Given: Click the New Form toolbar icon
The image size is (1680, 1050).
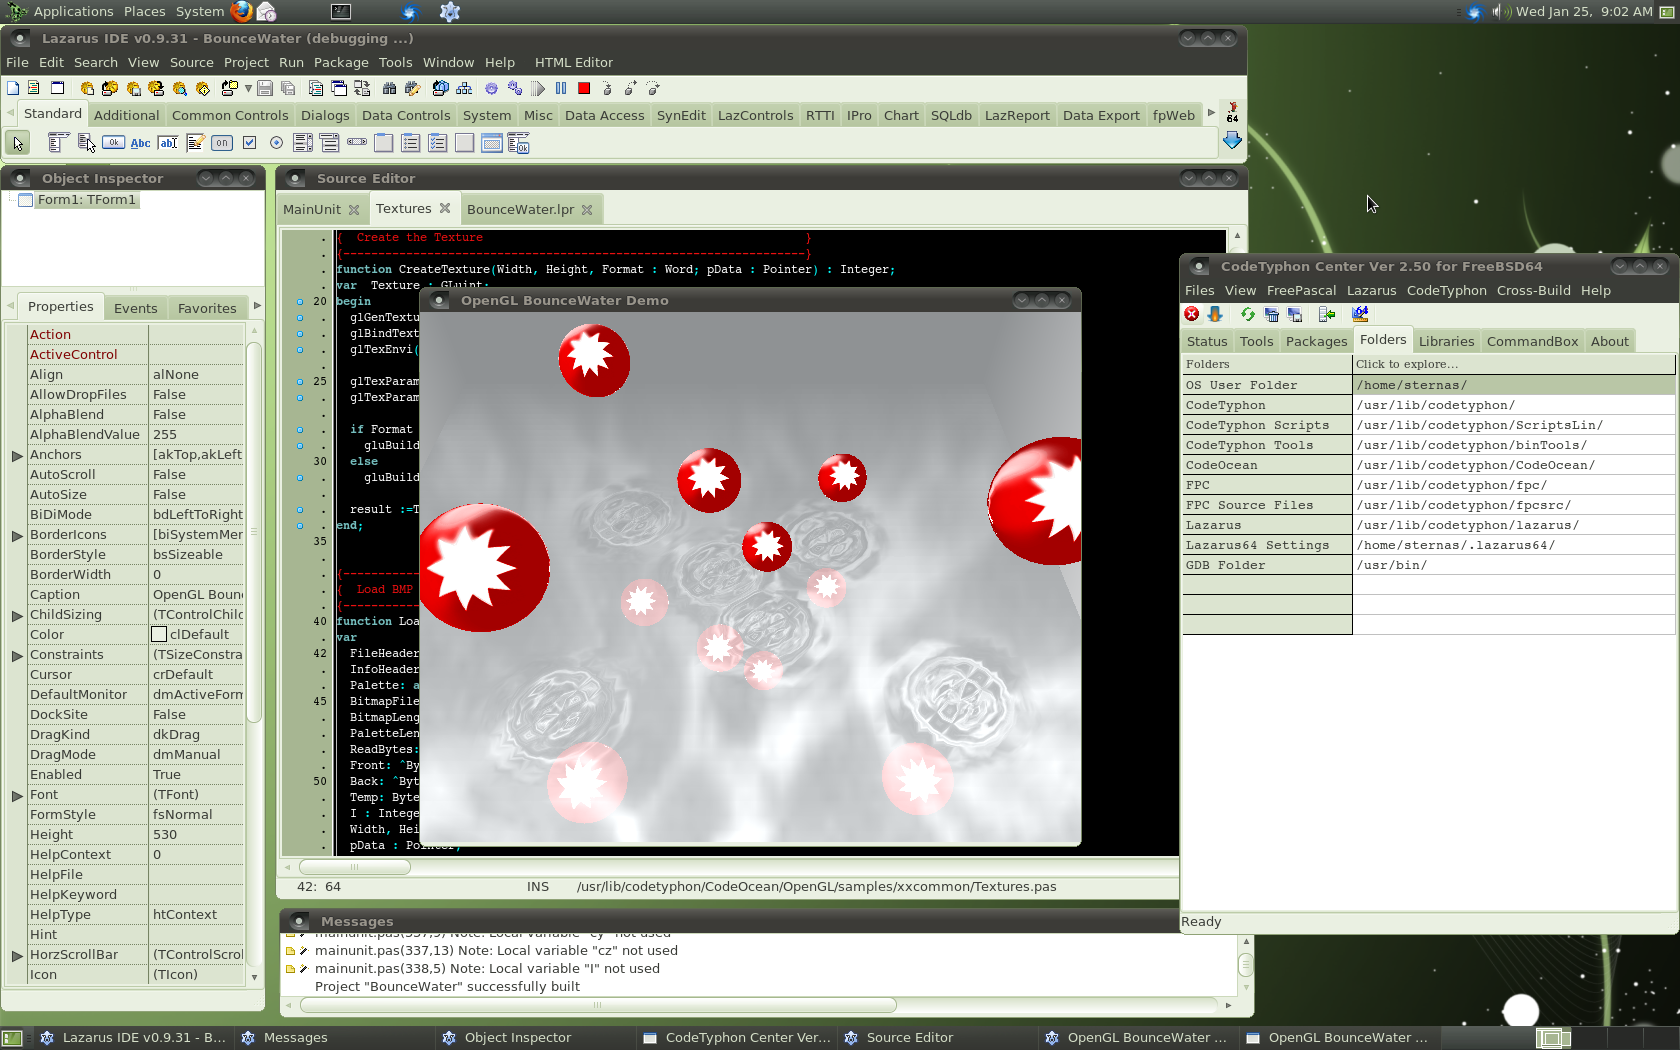Looking at the screenshot, I should point(57,88).
